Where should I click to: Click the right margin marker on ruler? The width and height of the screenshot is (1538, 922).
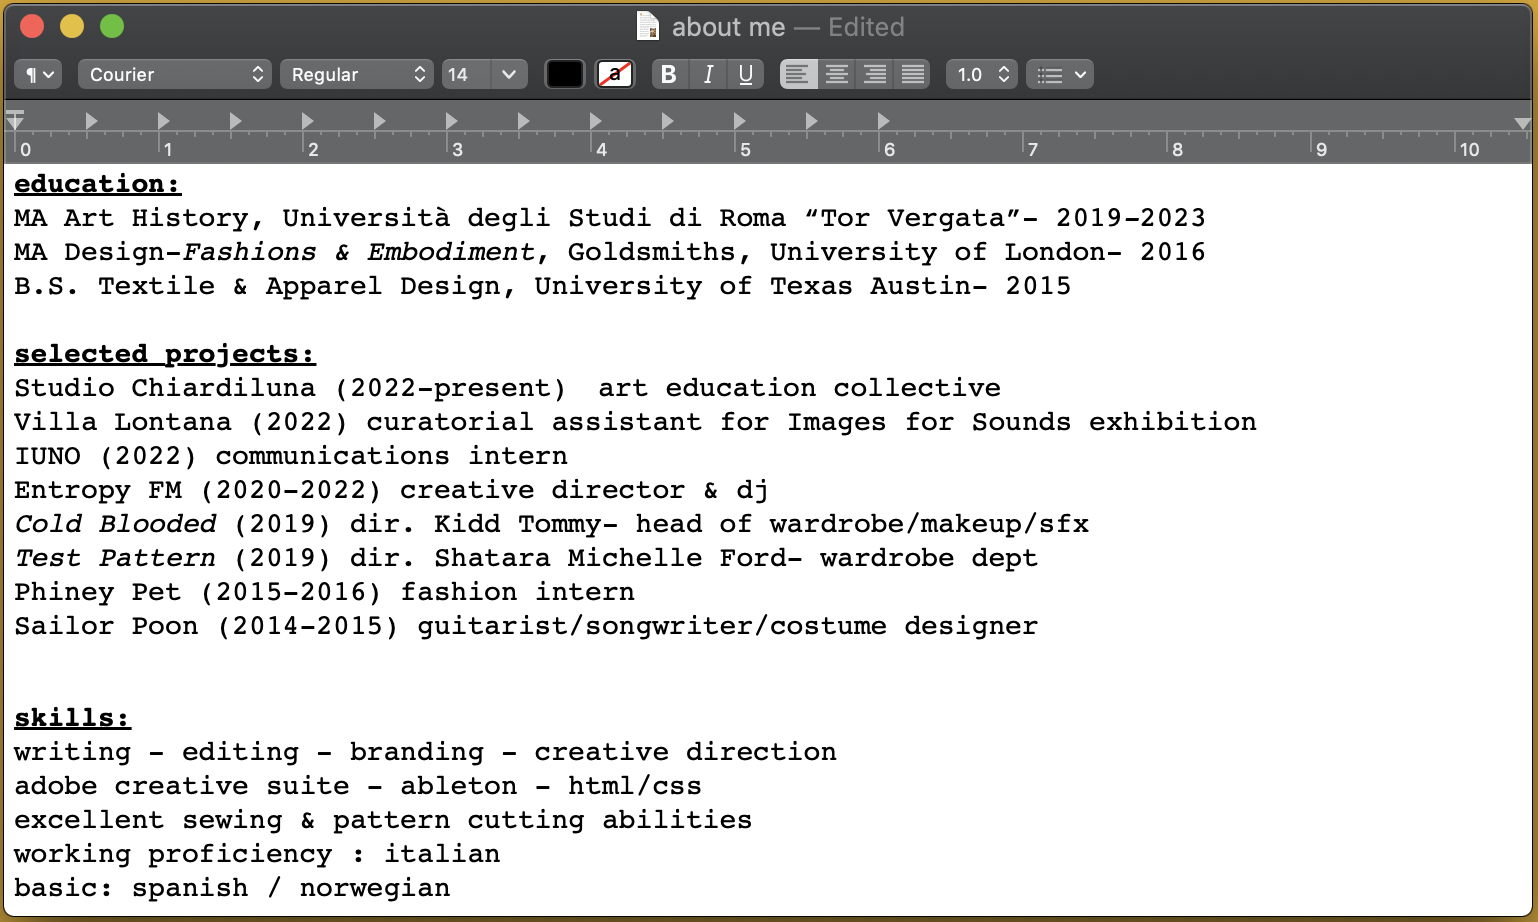(1522, 123)
